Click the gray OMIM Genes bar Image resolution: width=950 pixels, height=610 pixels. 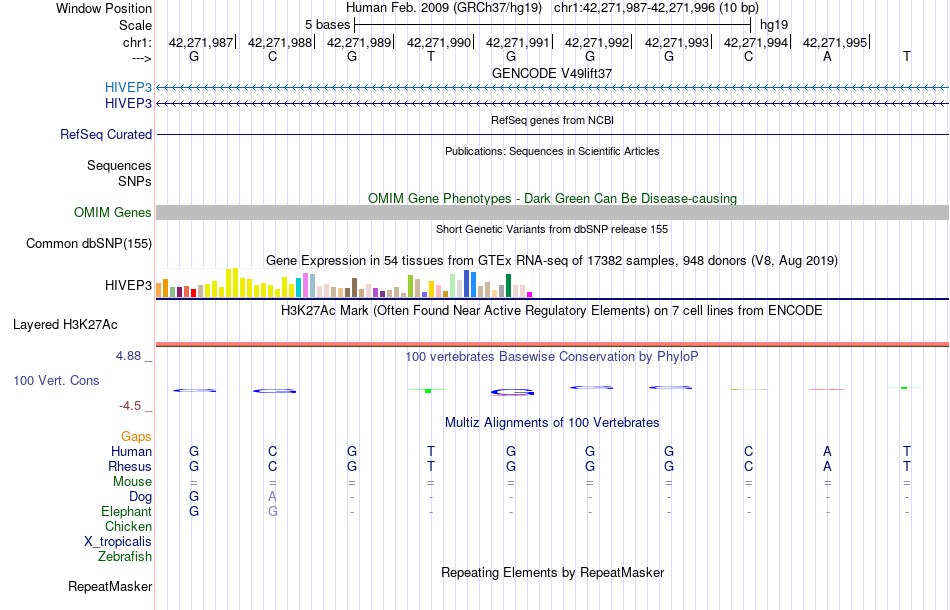552,212
